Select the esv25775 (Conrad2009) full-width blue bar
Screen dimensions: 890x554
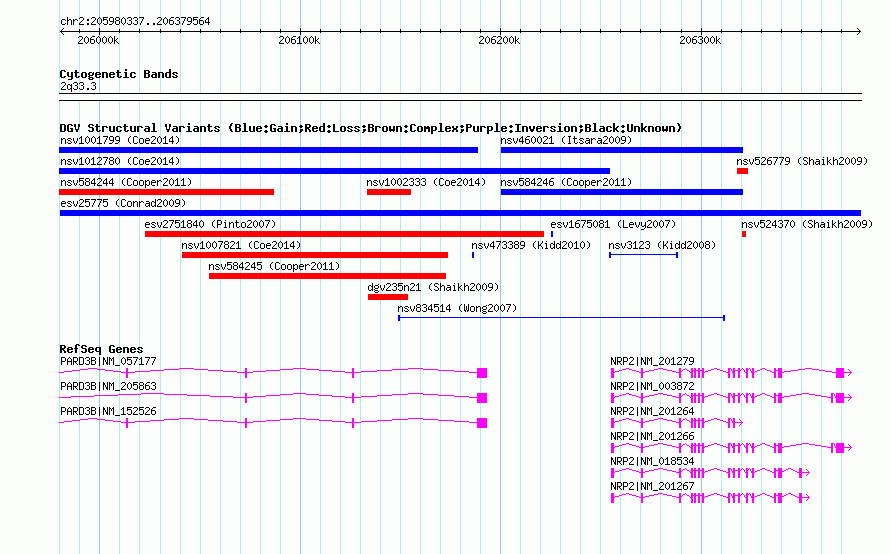pos(460,213)
